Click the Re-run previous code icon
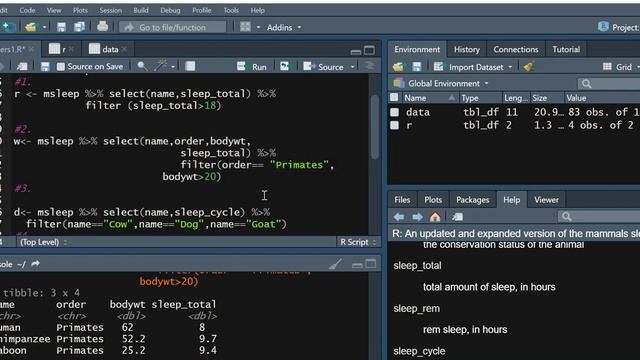640x360 pixels. coord(285,66)
